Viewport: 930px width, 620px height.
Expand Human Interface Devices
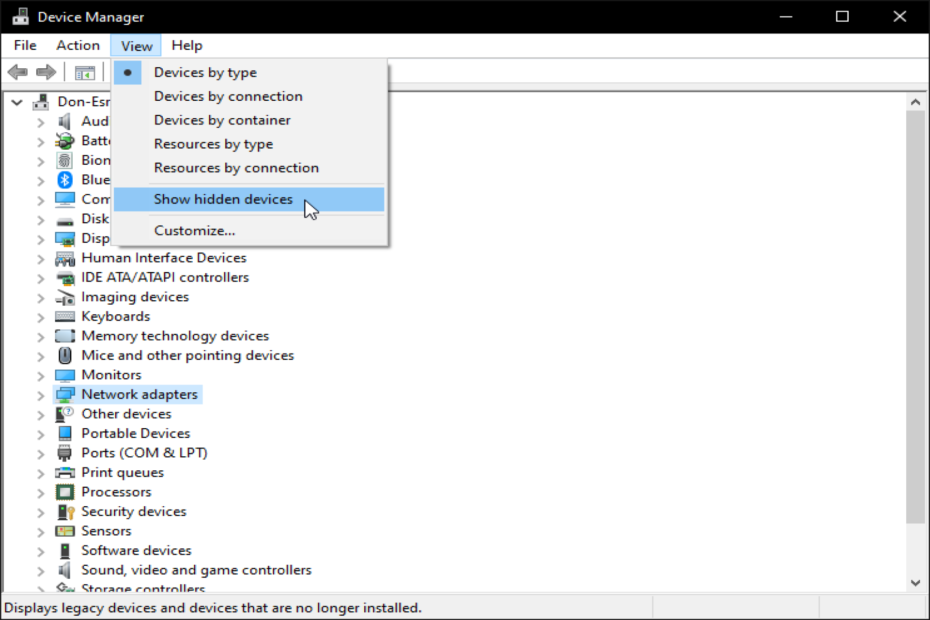click(x=40, y=259)
